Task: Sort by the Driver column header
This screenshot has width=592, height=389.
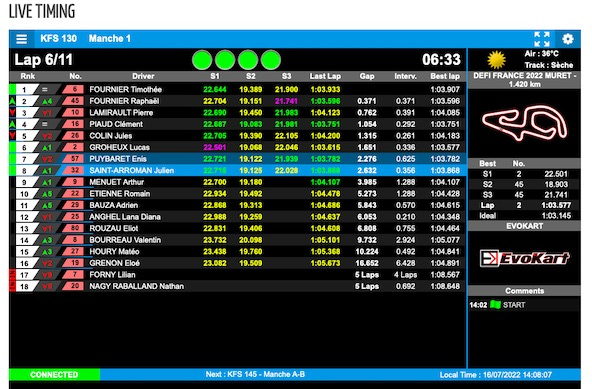Action: tap(143, 76)
